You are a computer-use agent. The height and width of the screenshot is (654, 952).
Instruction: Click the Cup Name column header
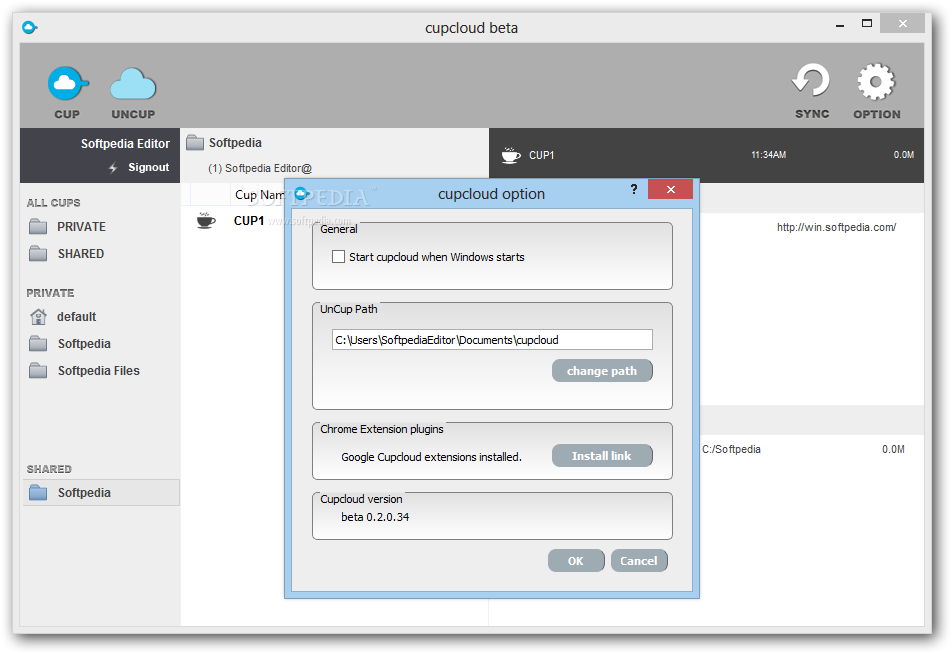pyautogui.click(x=259, y=195)
